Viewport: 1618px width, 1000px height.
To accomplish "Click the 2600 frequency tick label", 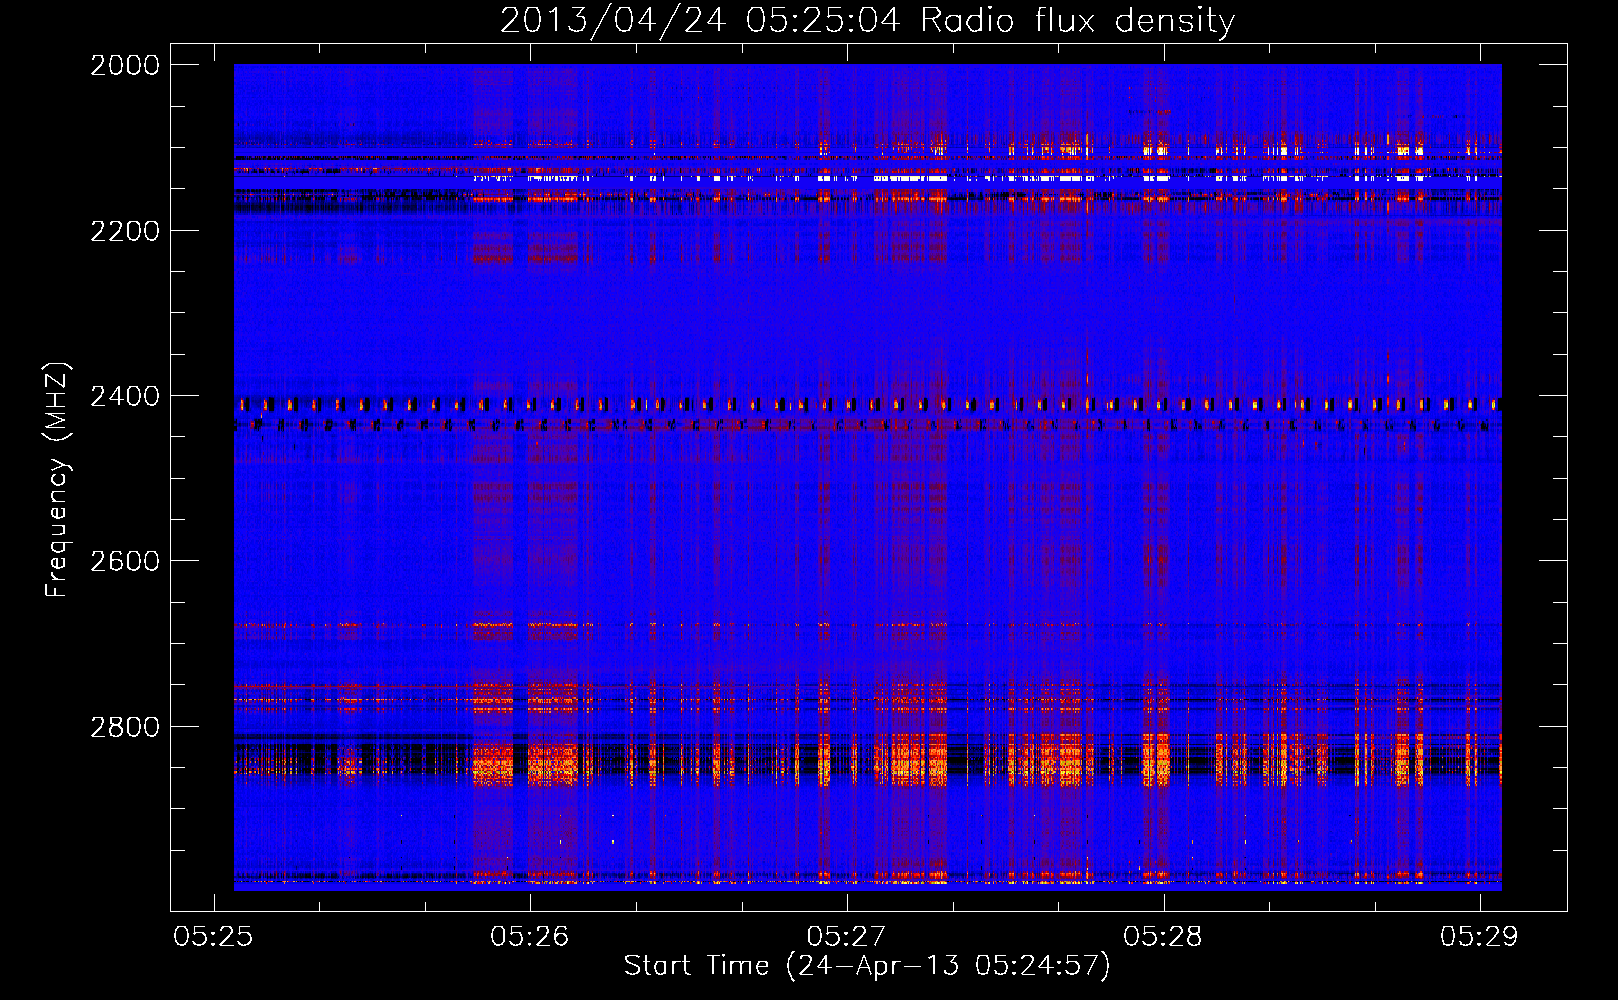I will [x=125, y=561].
